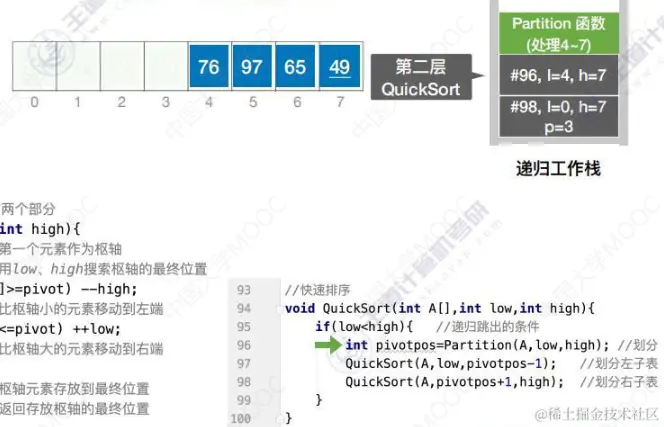The image size is (664, 427).
Task: Click line number 96 in the gutter
Action: [244, 345]
